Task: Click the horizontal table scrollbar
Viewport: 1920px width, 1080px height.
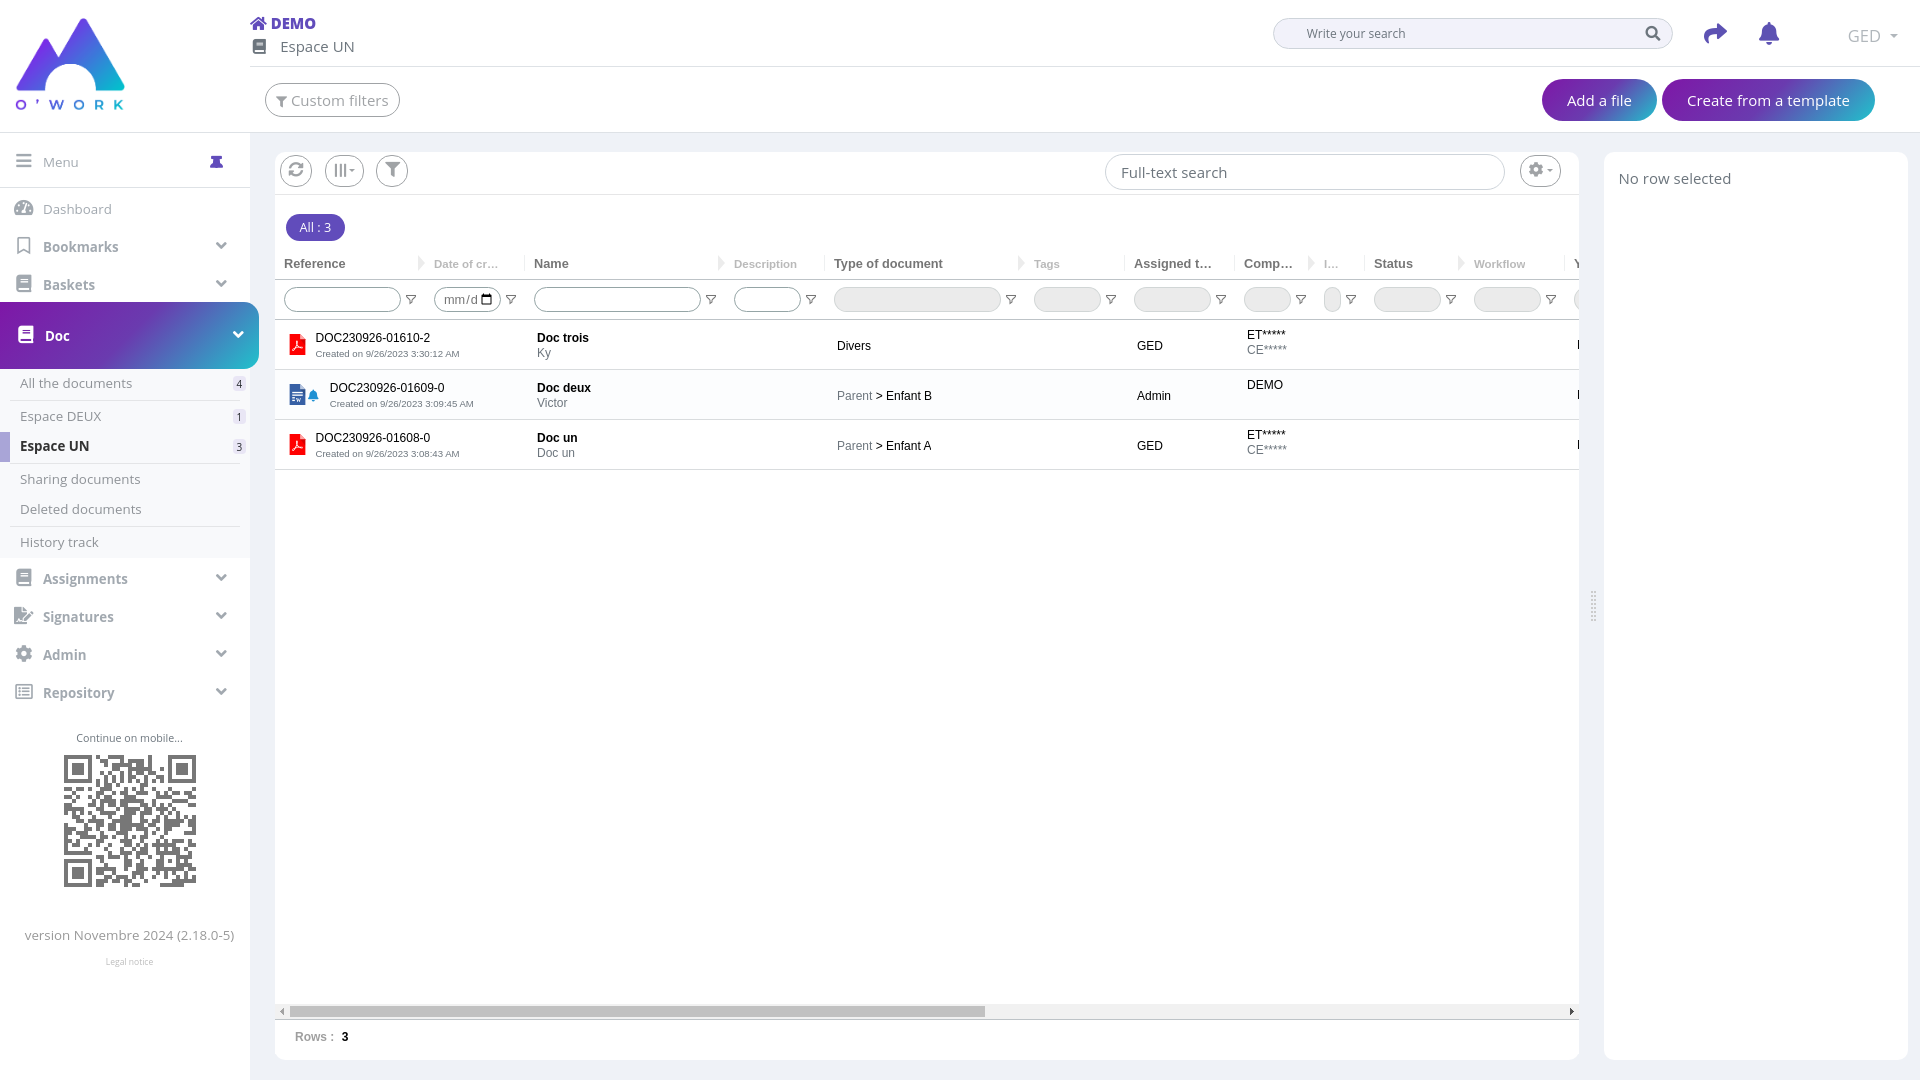Action: click(637, 1012)
